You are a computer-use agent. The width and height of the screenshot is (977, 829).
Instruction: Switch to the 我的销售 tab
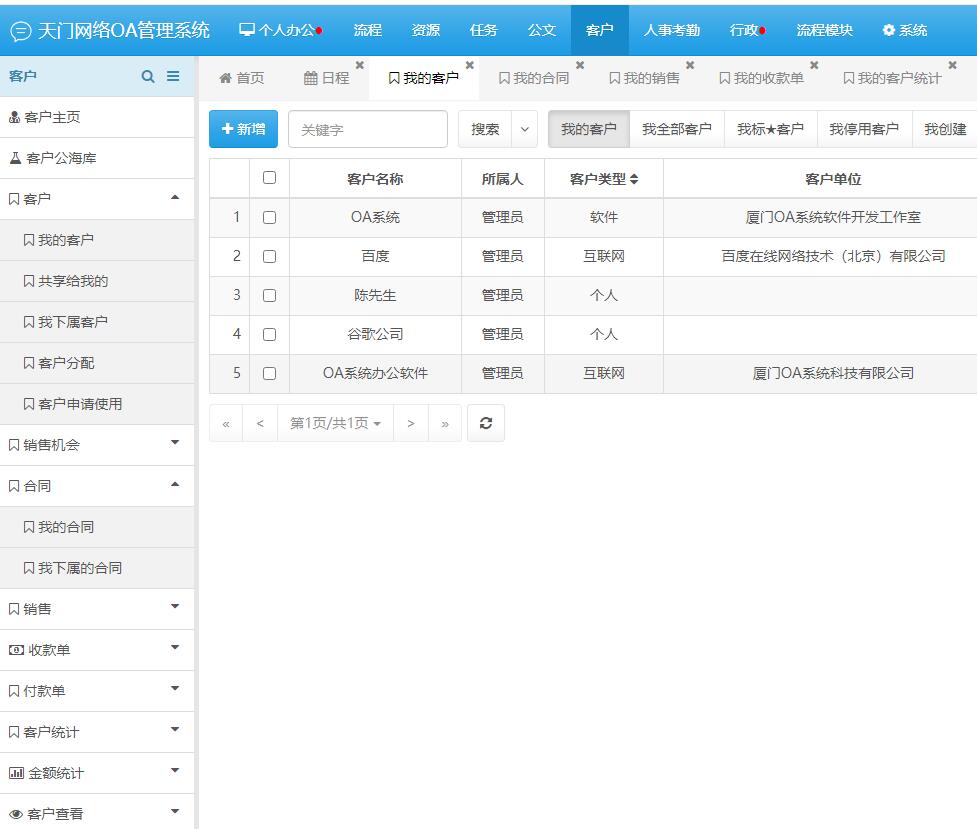(x=645, y=78)
